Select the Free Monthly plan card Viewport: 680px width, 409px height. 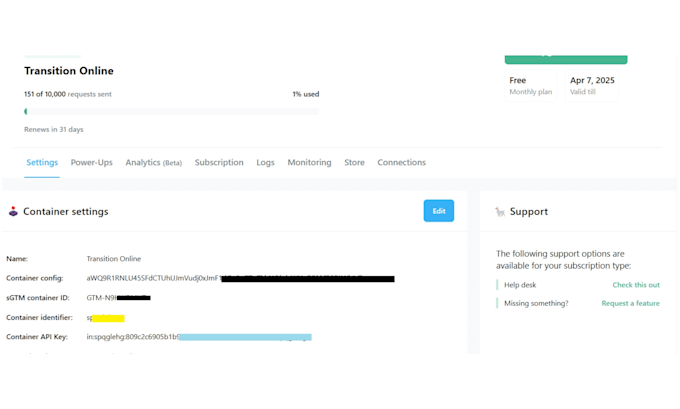(x=531, y=85)
